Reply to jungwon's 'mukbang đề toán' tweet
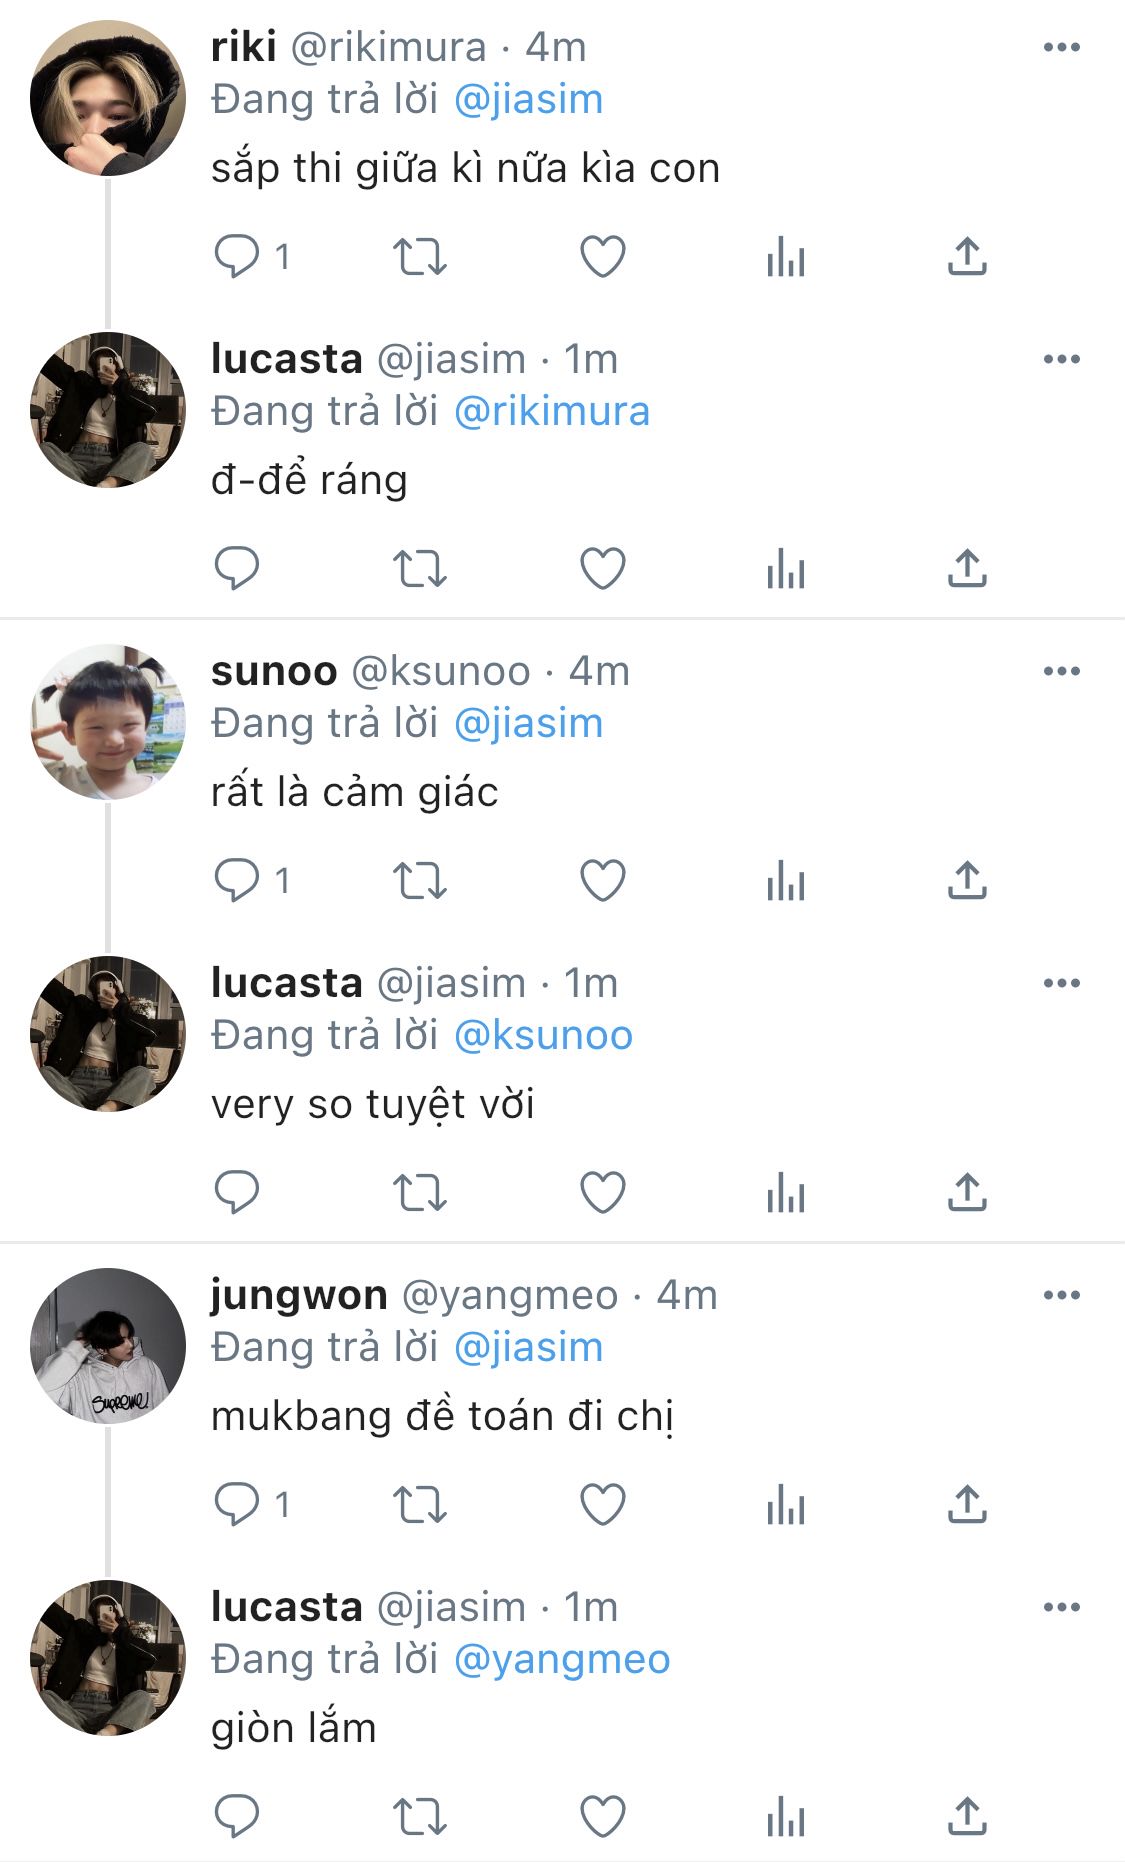This screenshot has width=1125, height=1862. point(237,1504)
